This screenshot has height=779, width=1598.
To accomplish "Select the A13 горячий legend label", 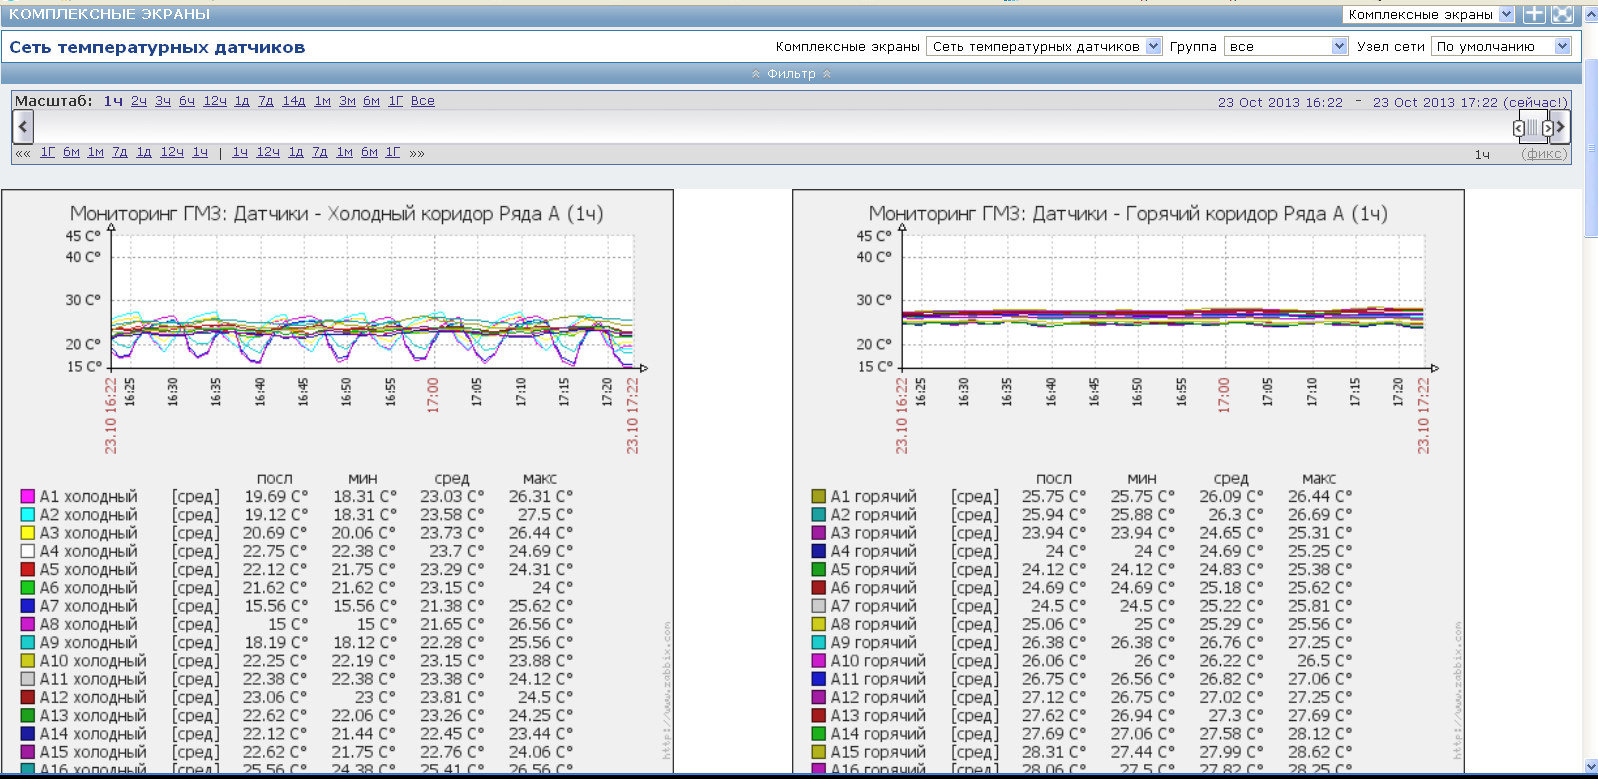I will coord(878,715).
